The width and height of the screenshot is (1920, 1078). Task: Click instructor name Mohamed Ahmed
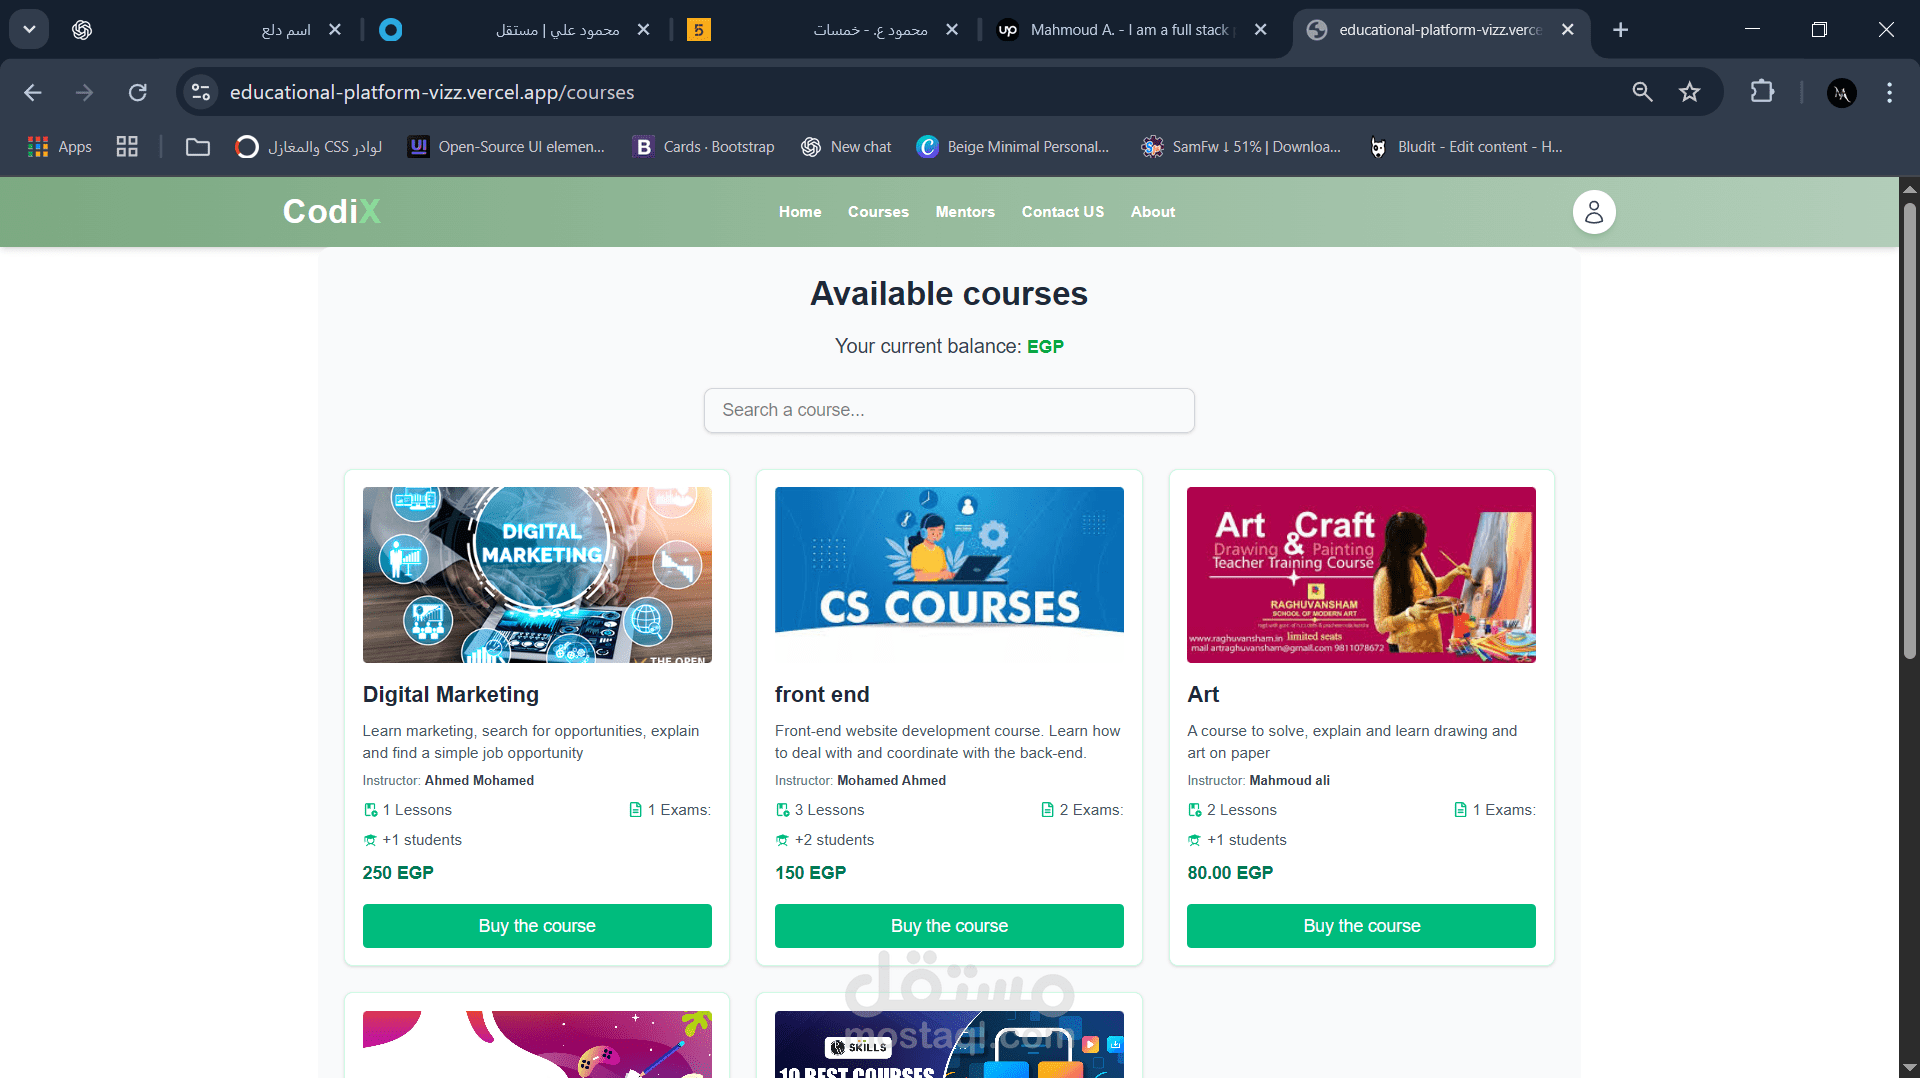pyautogui.click(x=891, y=780)
